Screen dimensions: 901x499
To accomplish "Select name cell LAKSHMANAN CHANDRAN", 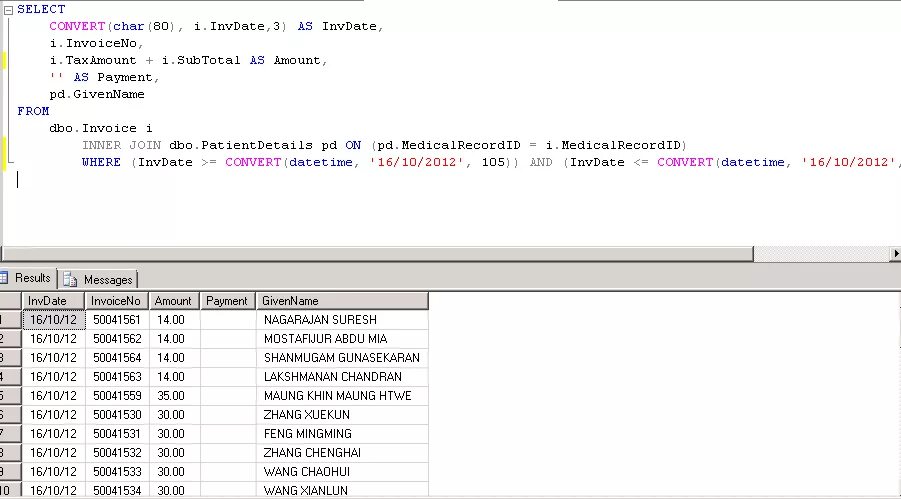I will coord(342,377).
